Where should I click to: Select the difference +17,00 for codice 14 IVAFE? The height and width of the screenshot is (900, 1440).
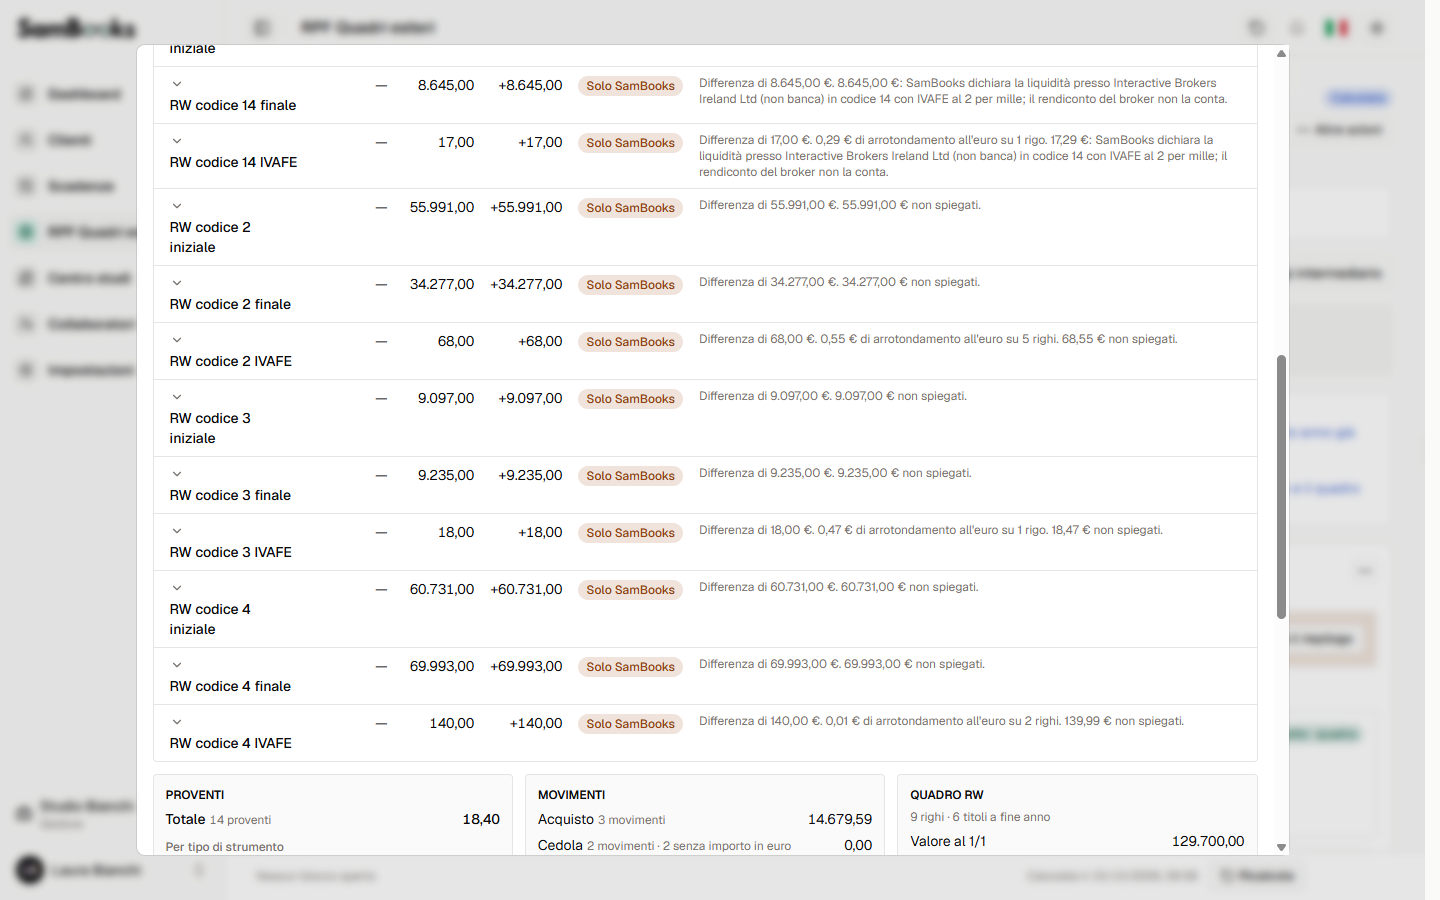tap(540, 143)
